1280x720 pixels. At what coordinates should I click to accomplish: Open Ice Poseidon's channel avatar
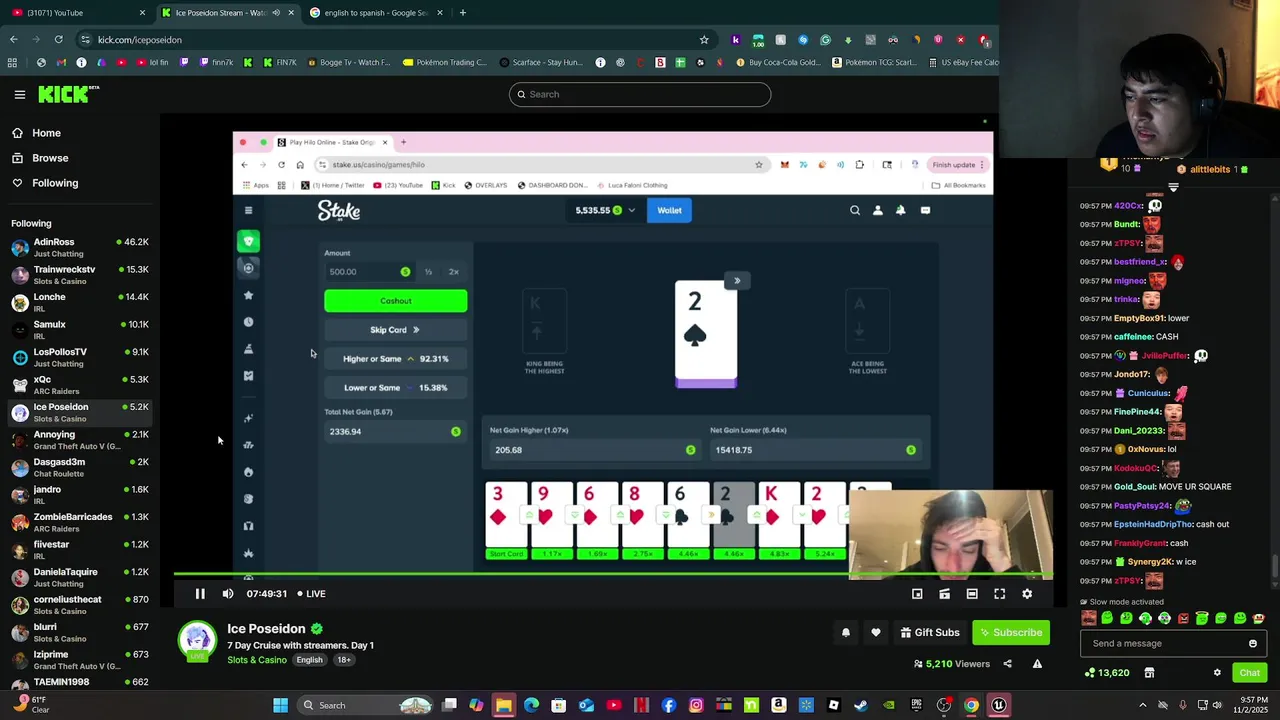click(197, 641)
